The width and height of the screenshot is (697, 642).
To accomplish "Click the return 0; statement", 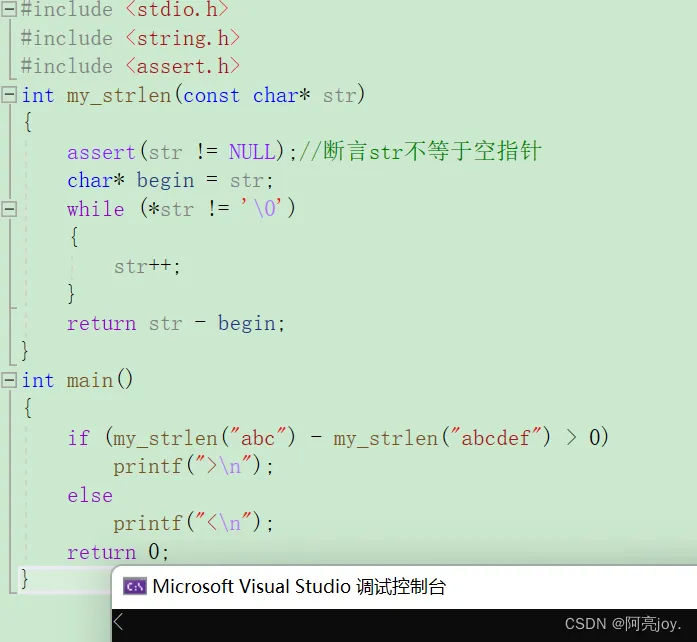I will pos(118,552).
